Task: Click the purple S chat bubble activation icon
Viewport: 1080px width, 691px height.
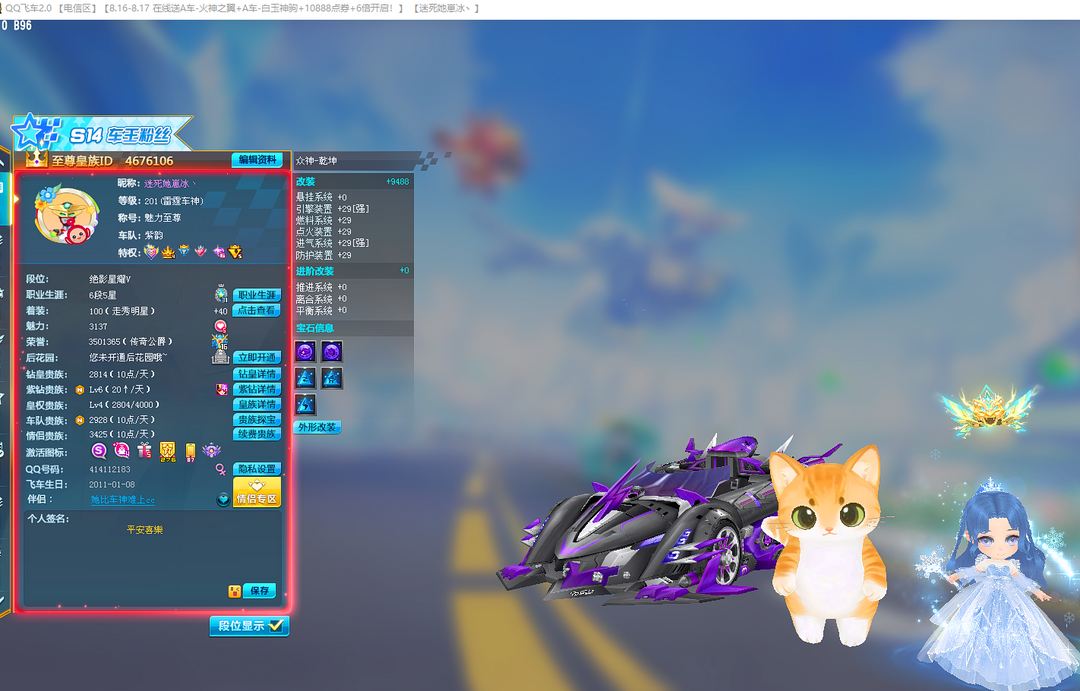Action: pyautogui.click(x=99, y=451)
